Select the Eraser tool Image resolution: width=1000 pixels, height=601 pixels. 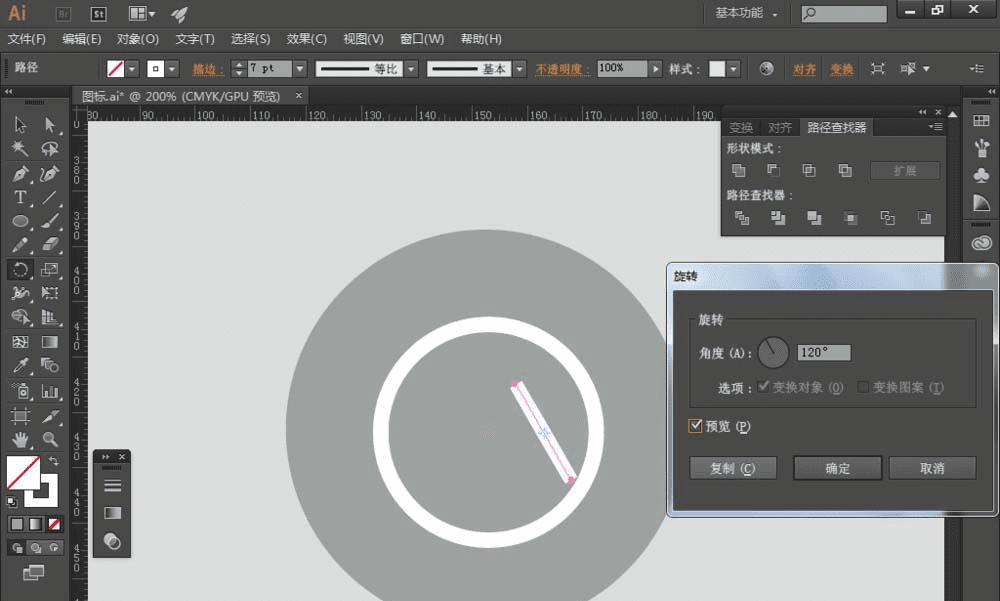[x=50, y=245]
